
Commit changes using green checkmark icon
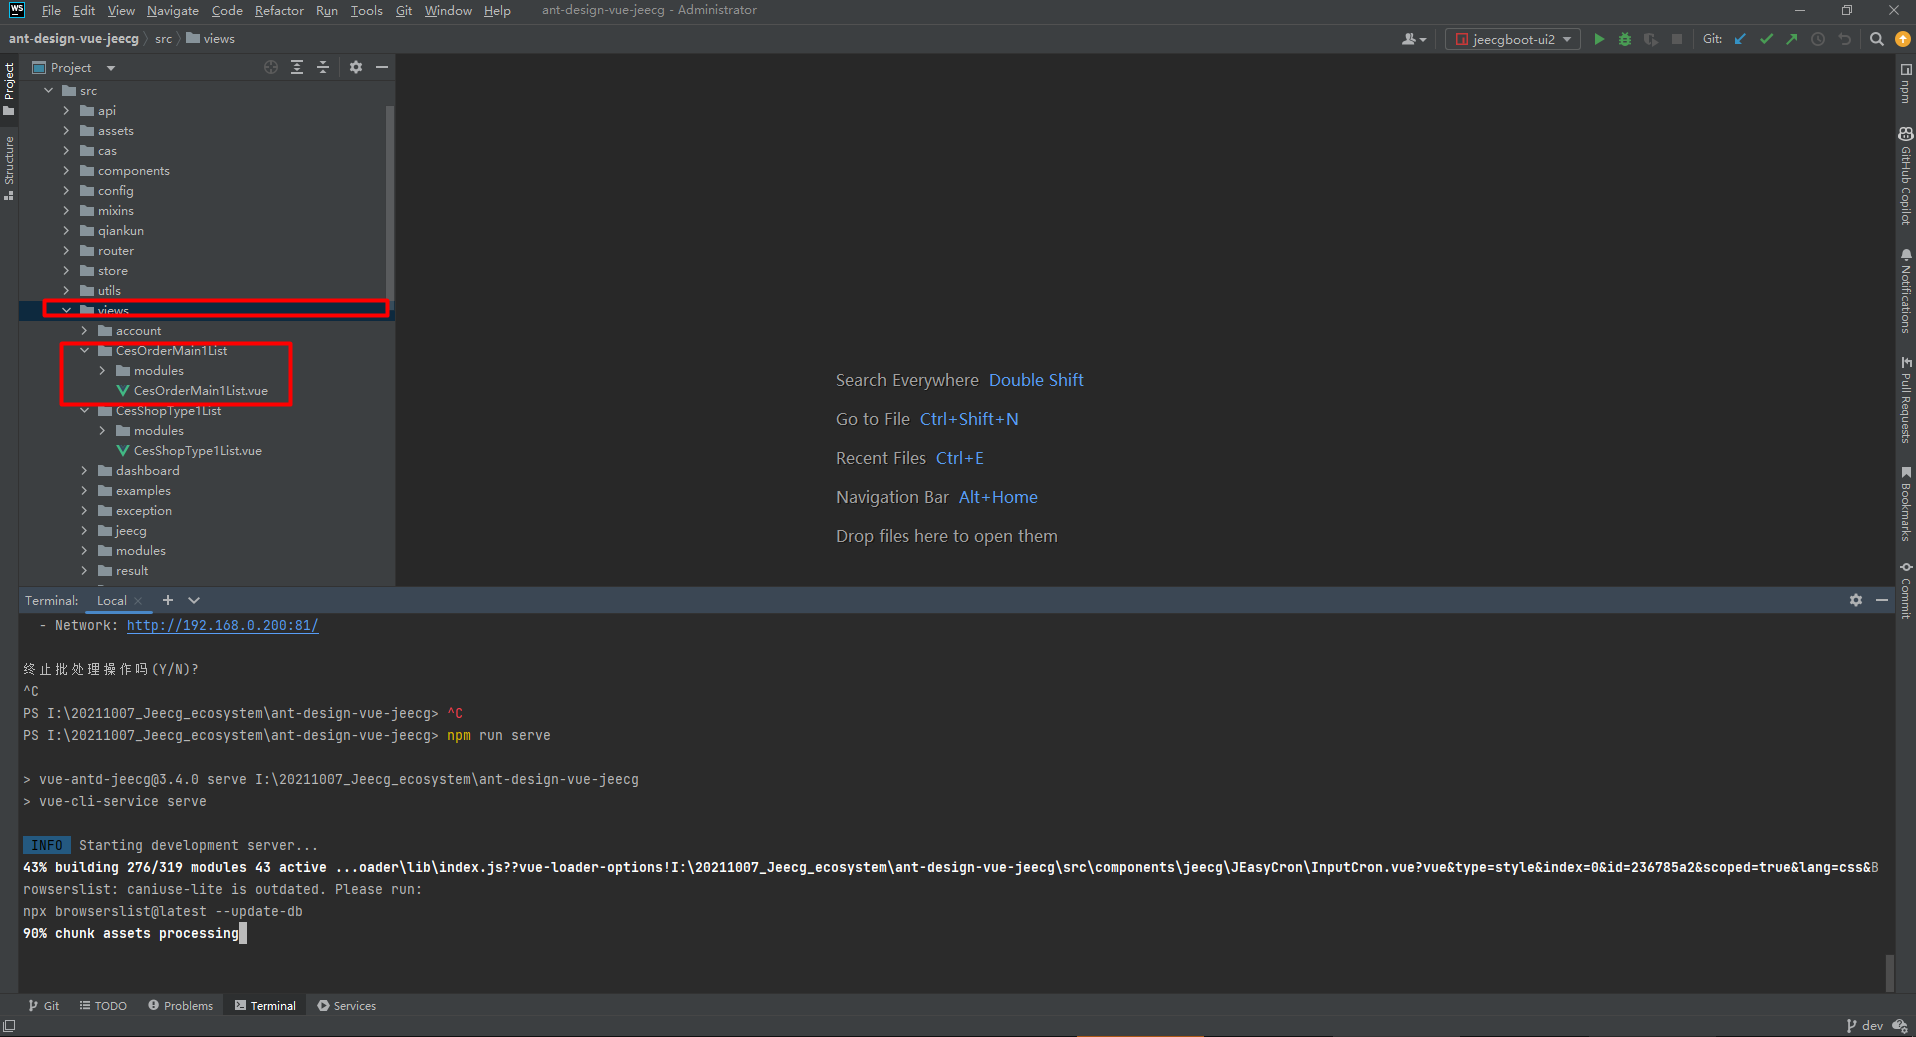pyautogui.click(x=1766, y=39)
